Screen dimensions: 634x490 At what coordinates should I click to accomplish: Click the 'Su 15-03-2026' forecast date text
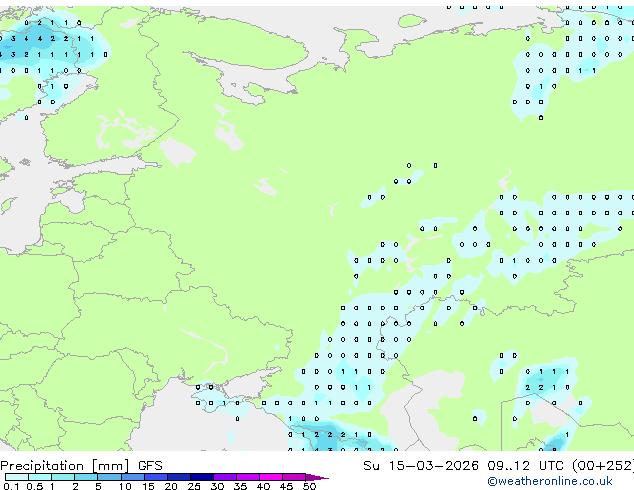pos(421,466)
